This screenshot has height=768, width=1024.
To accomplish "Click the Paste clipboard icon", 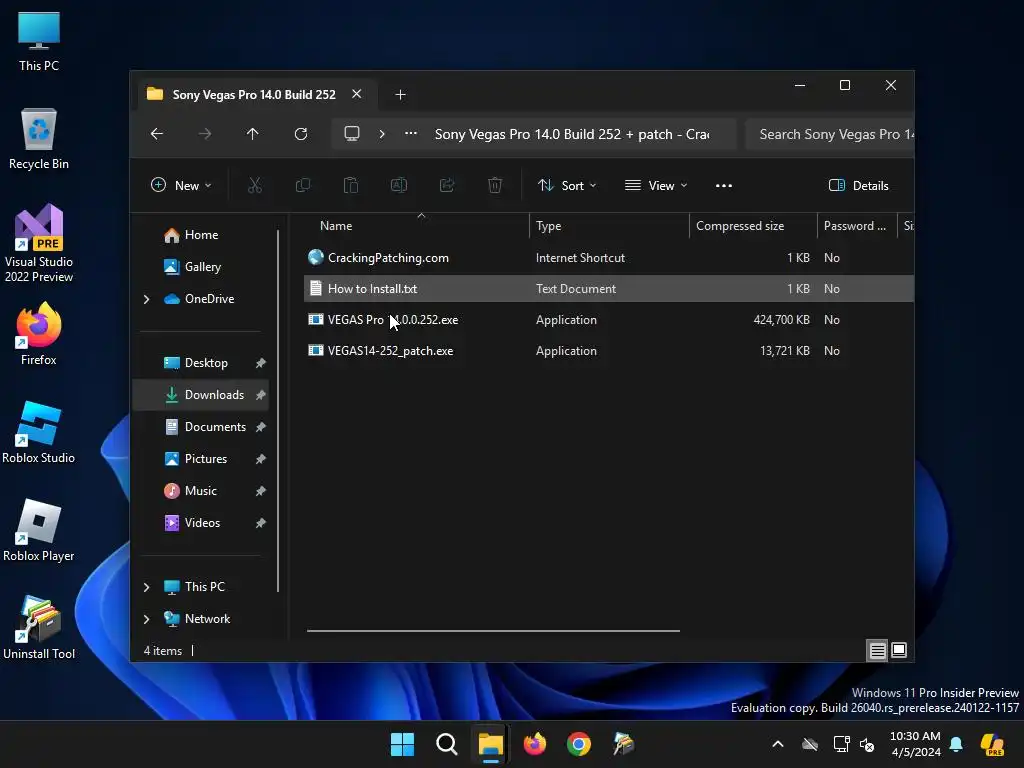I will pos(351,185).
